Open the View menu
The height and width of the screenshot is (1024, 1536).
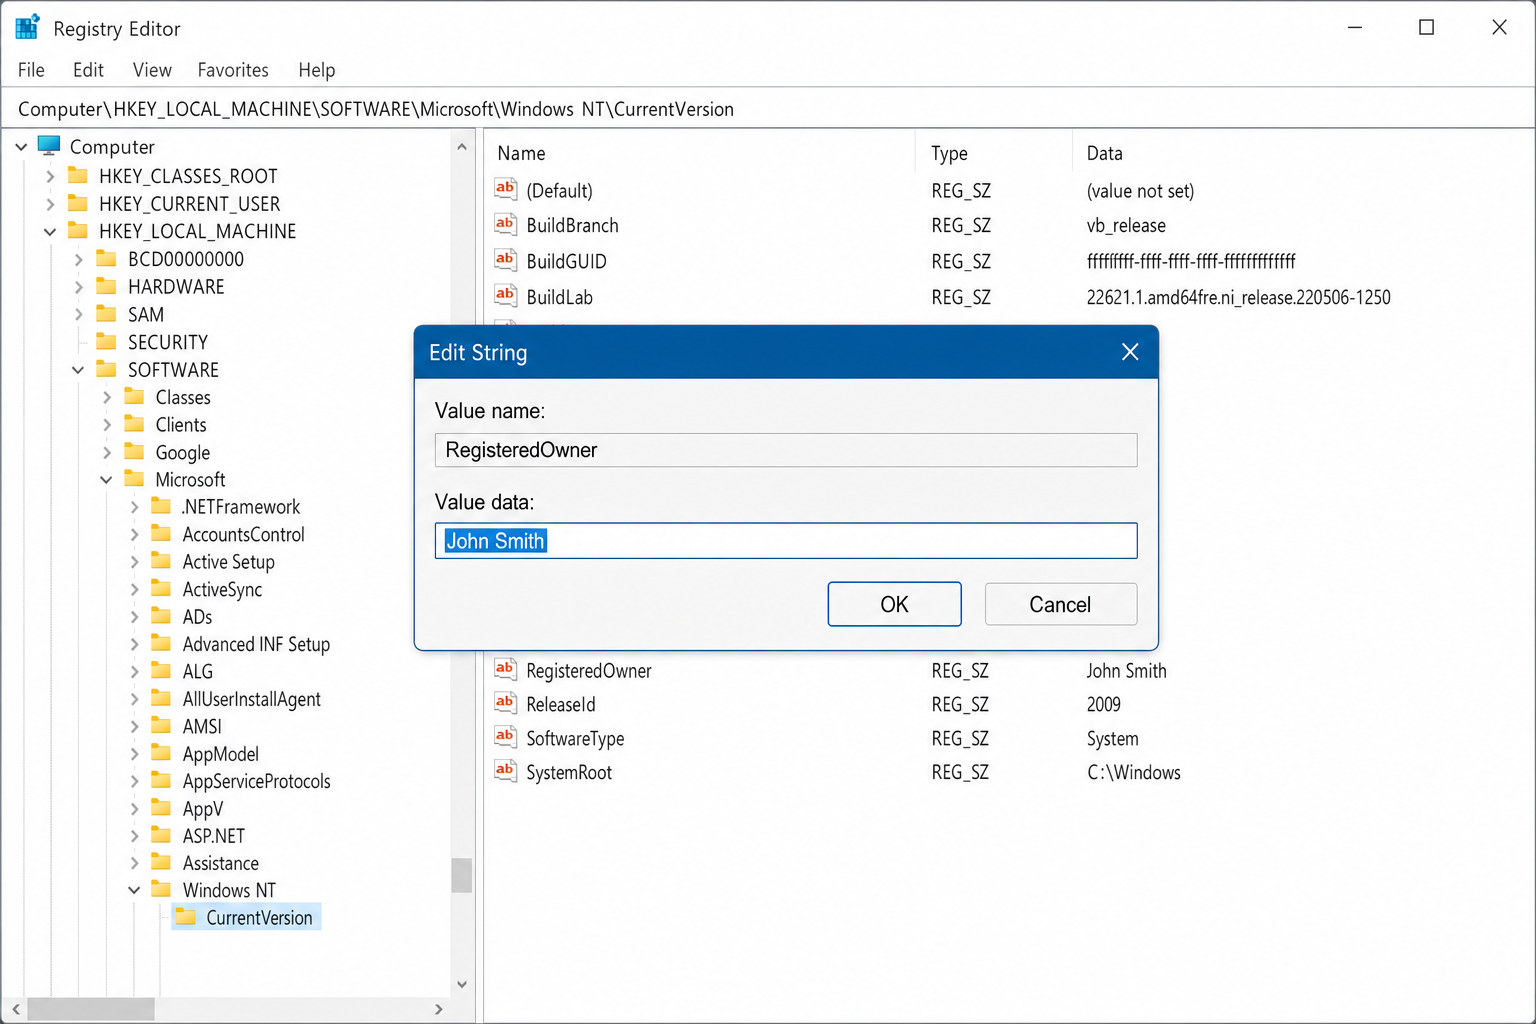pos(152,70)
